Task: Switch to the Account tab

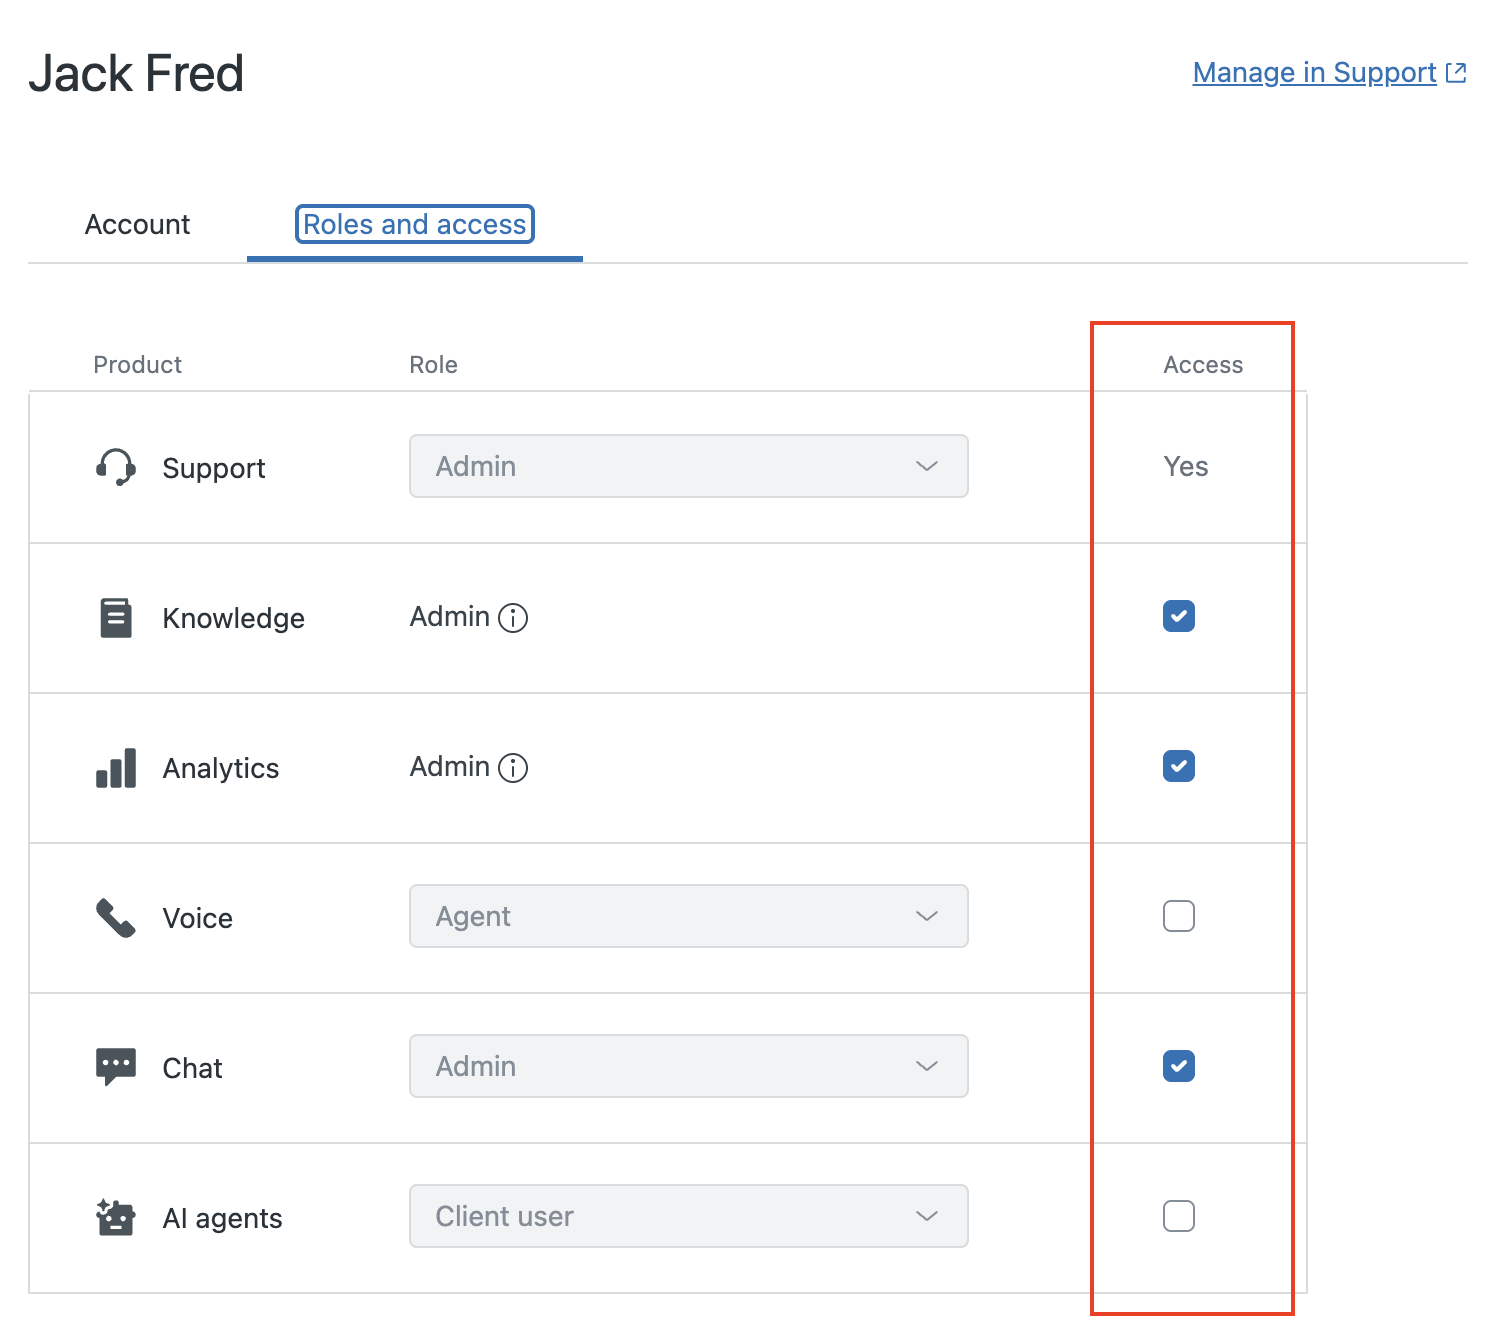Action: (137, 225)
